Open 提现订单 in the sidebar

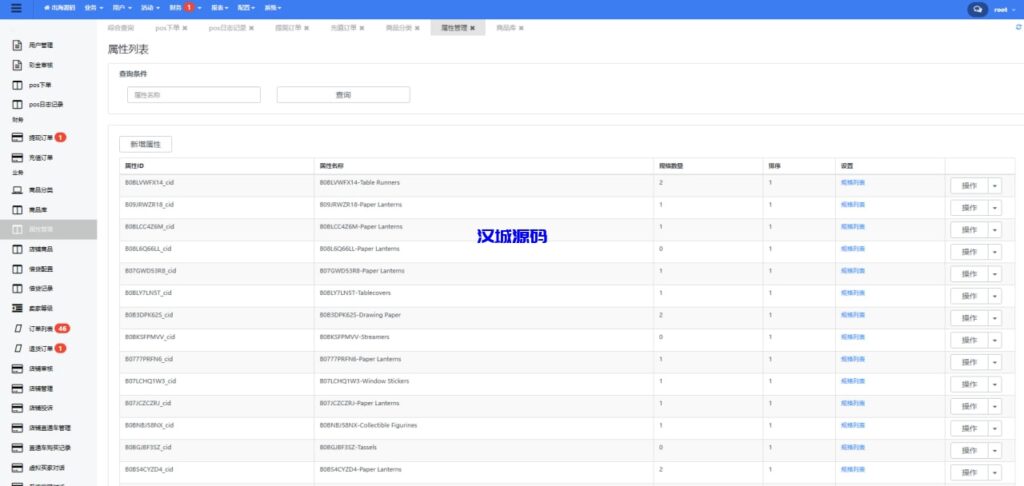point(41,137)
